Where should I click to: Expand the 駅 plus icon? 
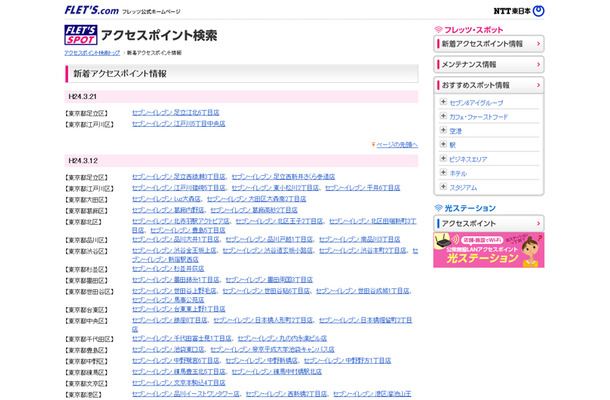tap(443, 144)
